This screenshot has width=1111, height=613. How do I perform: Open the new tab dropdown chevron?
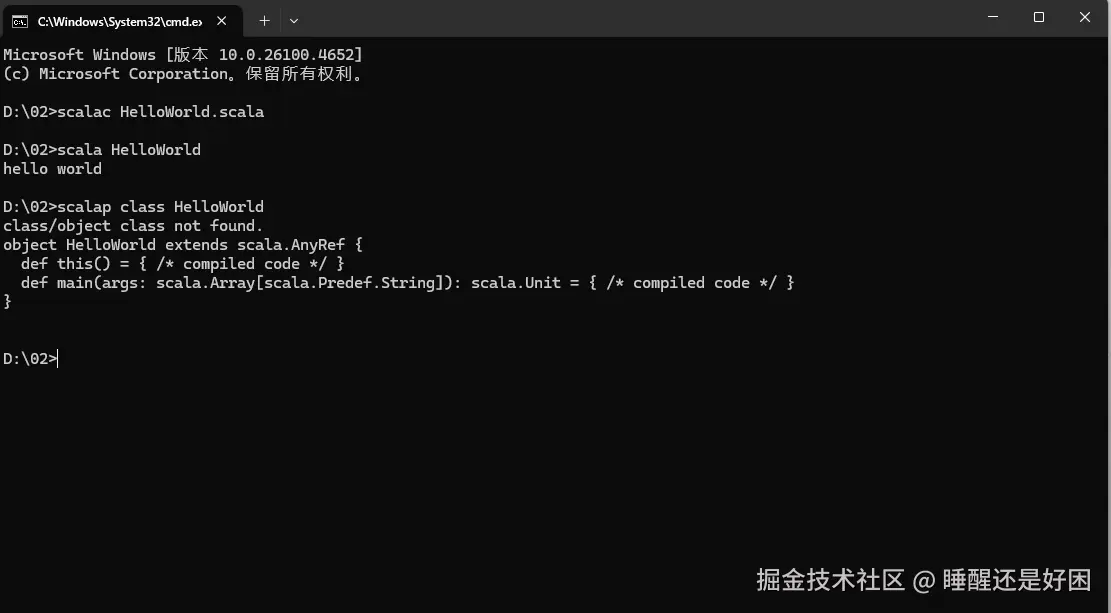coord(293,20)
